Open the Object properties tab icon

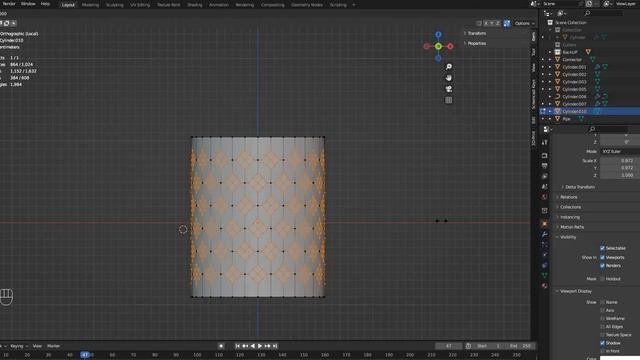(544, 224)
